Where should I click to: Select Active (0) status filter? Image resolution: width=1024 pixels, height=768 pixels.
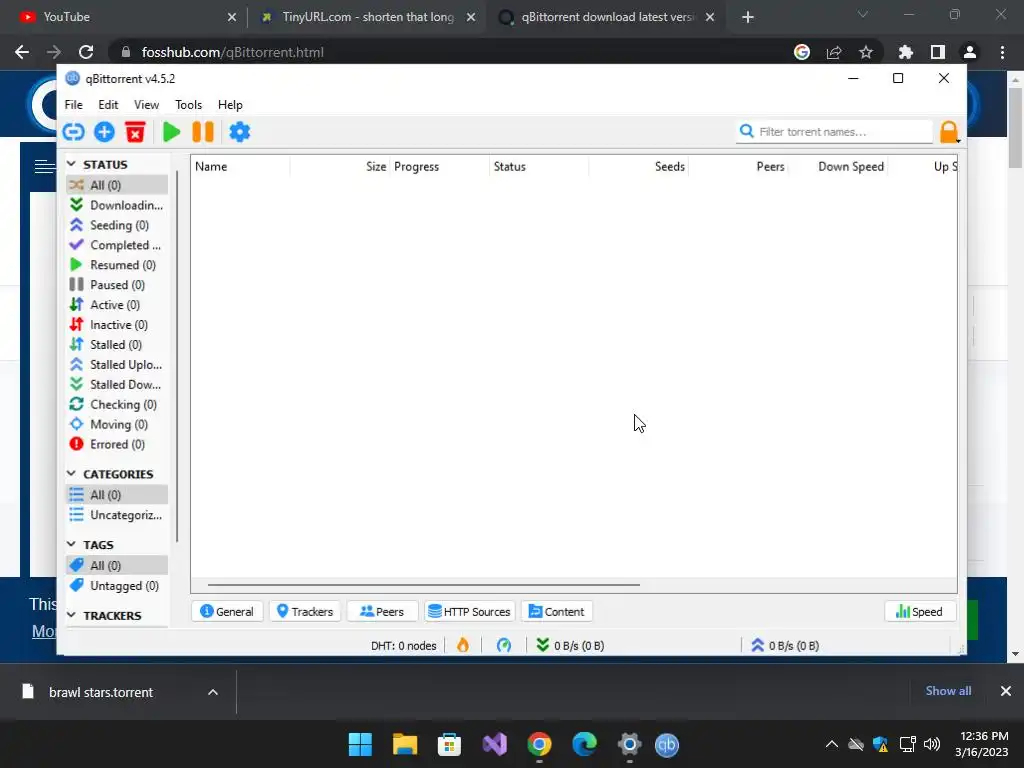pos(116,305)
